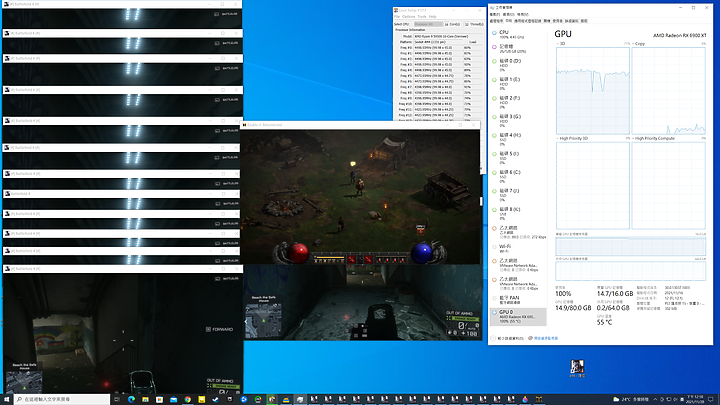The width and height of the screenshot is (720, 405).
Task: Switch to 應用程式歷程記錄 (App history) tab
Action: point(528,21)
